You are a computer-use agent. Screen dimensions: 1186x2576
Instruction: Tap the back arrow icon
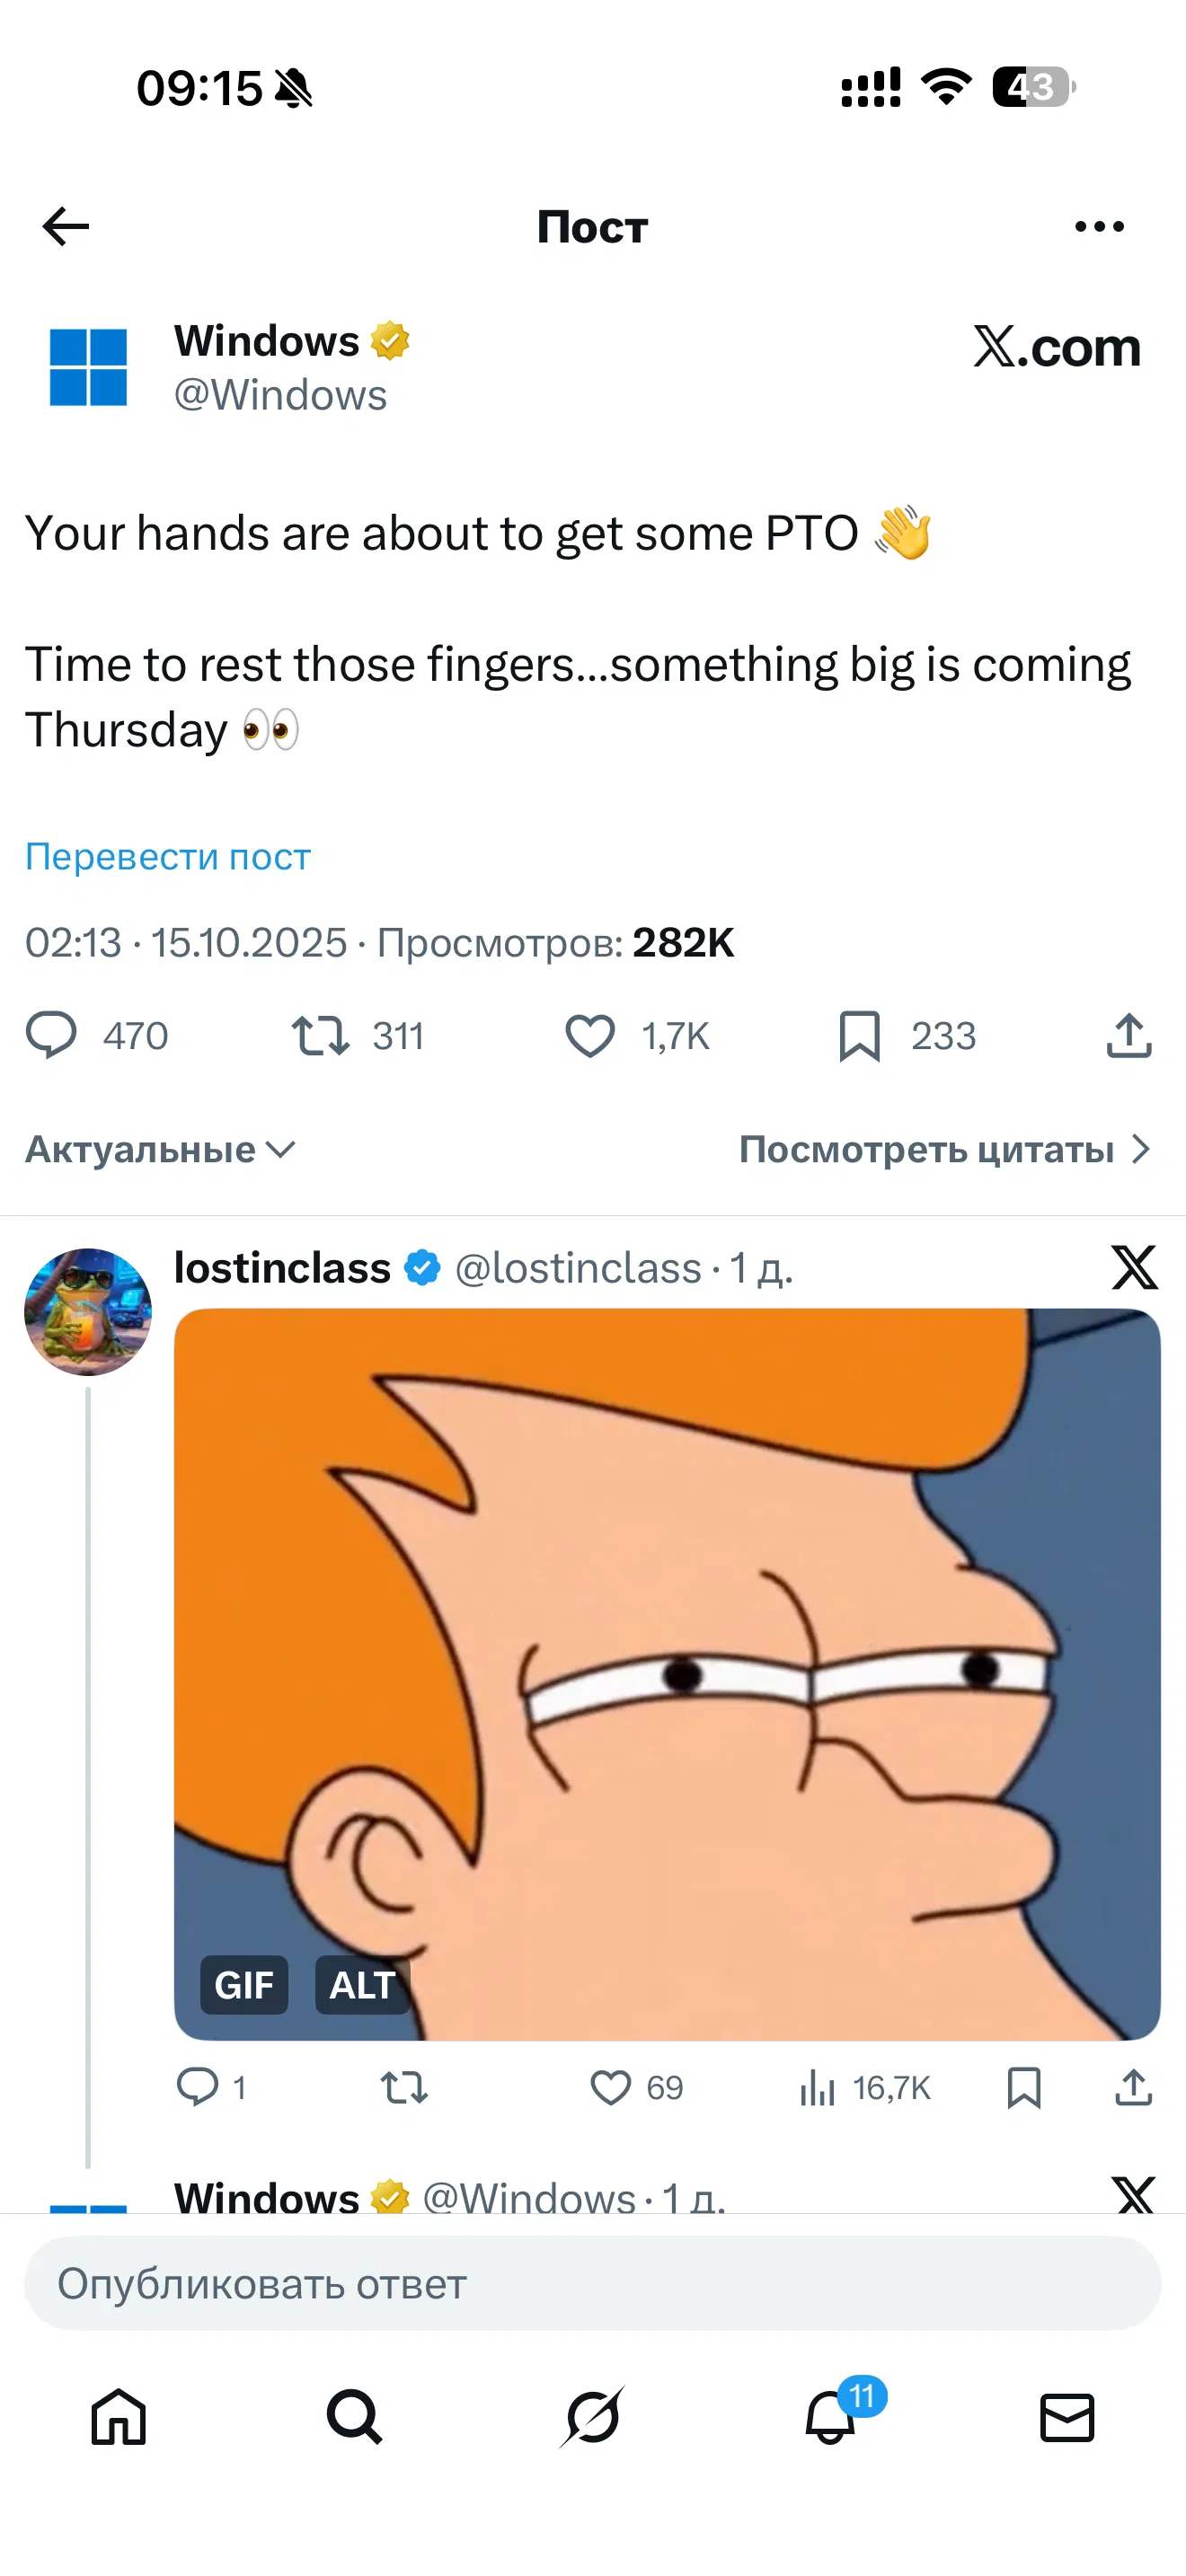click(66, 227)
